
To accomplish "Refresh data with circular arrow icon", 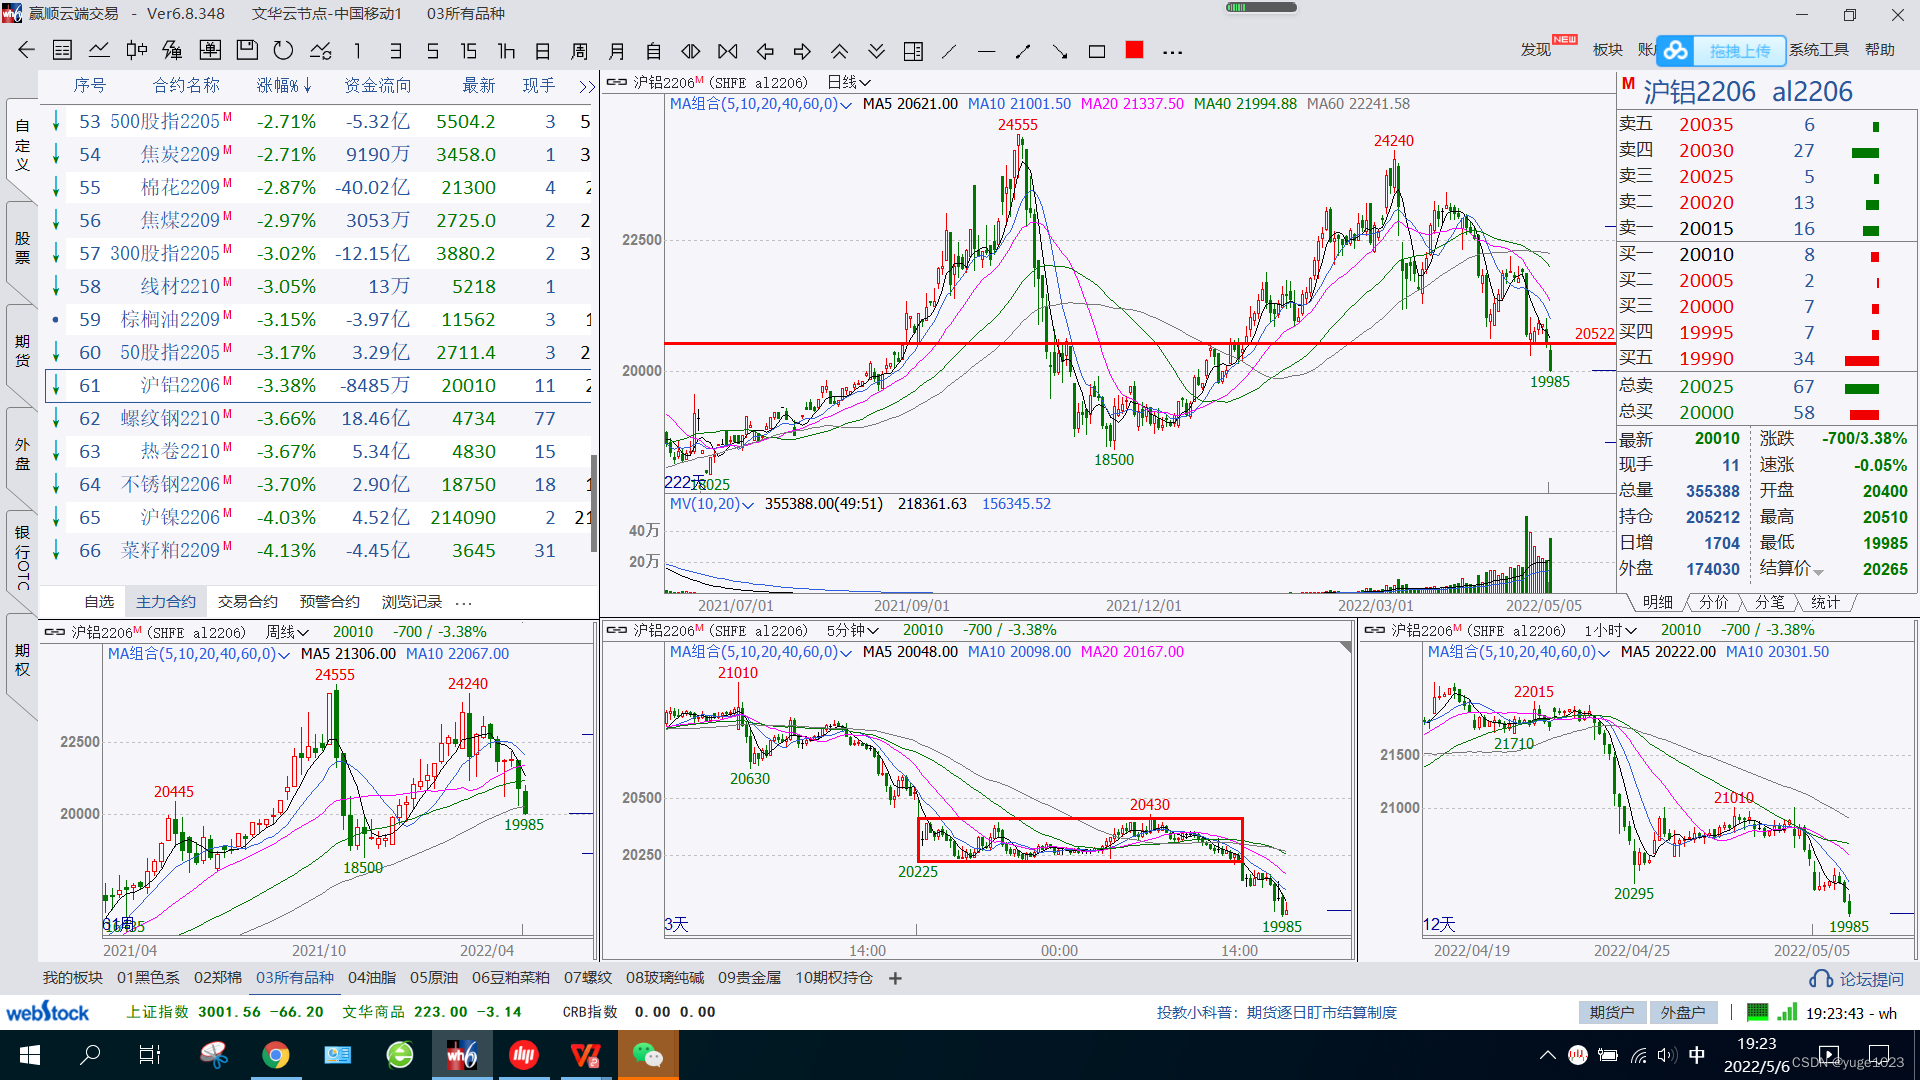I will [284, 50].
